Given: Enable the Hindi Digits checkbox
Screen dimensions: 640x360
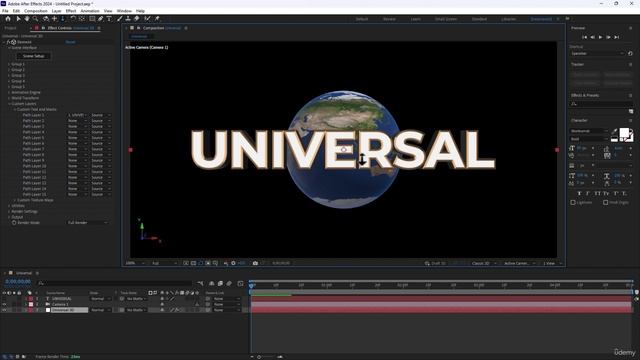Looking at the screenshot, I should click(606, 202).
